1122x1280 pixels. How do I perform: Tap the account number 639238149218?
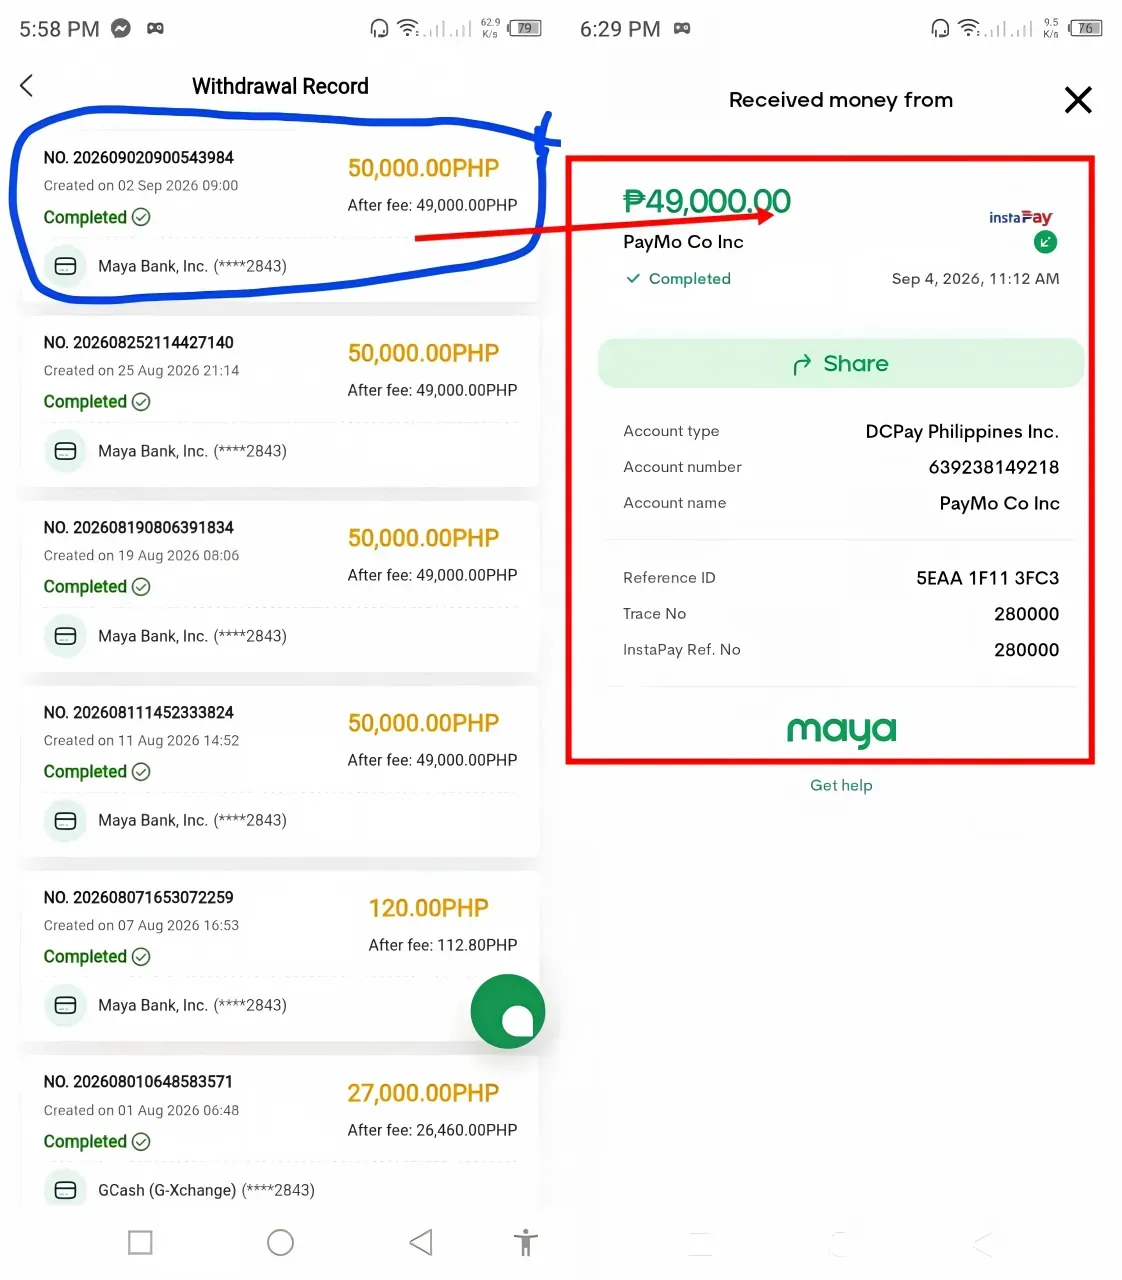[x=994, y=467]
